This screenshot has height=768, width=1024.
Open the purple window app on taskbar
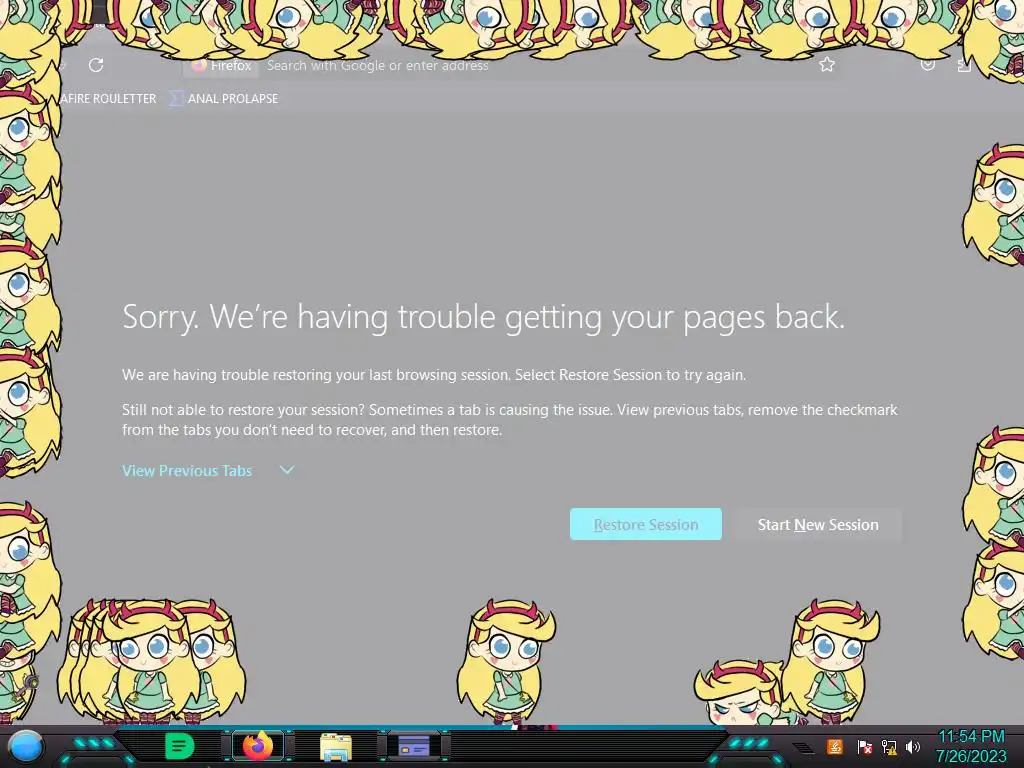tap(413, 746)
